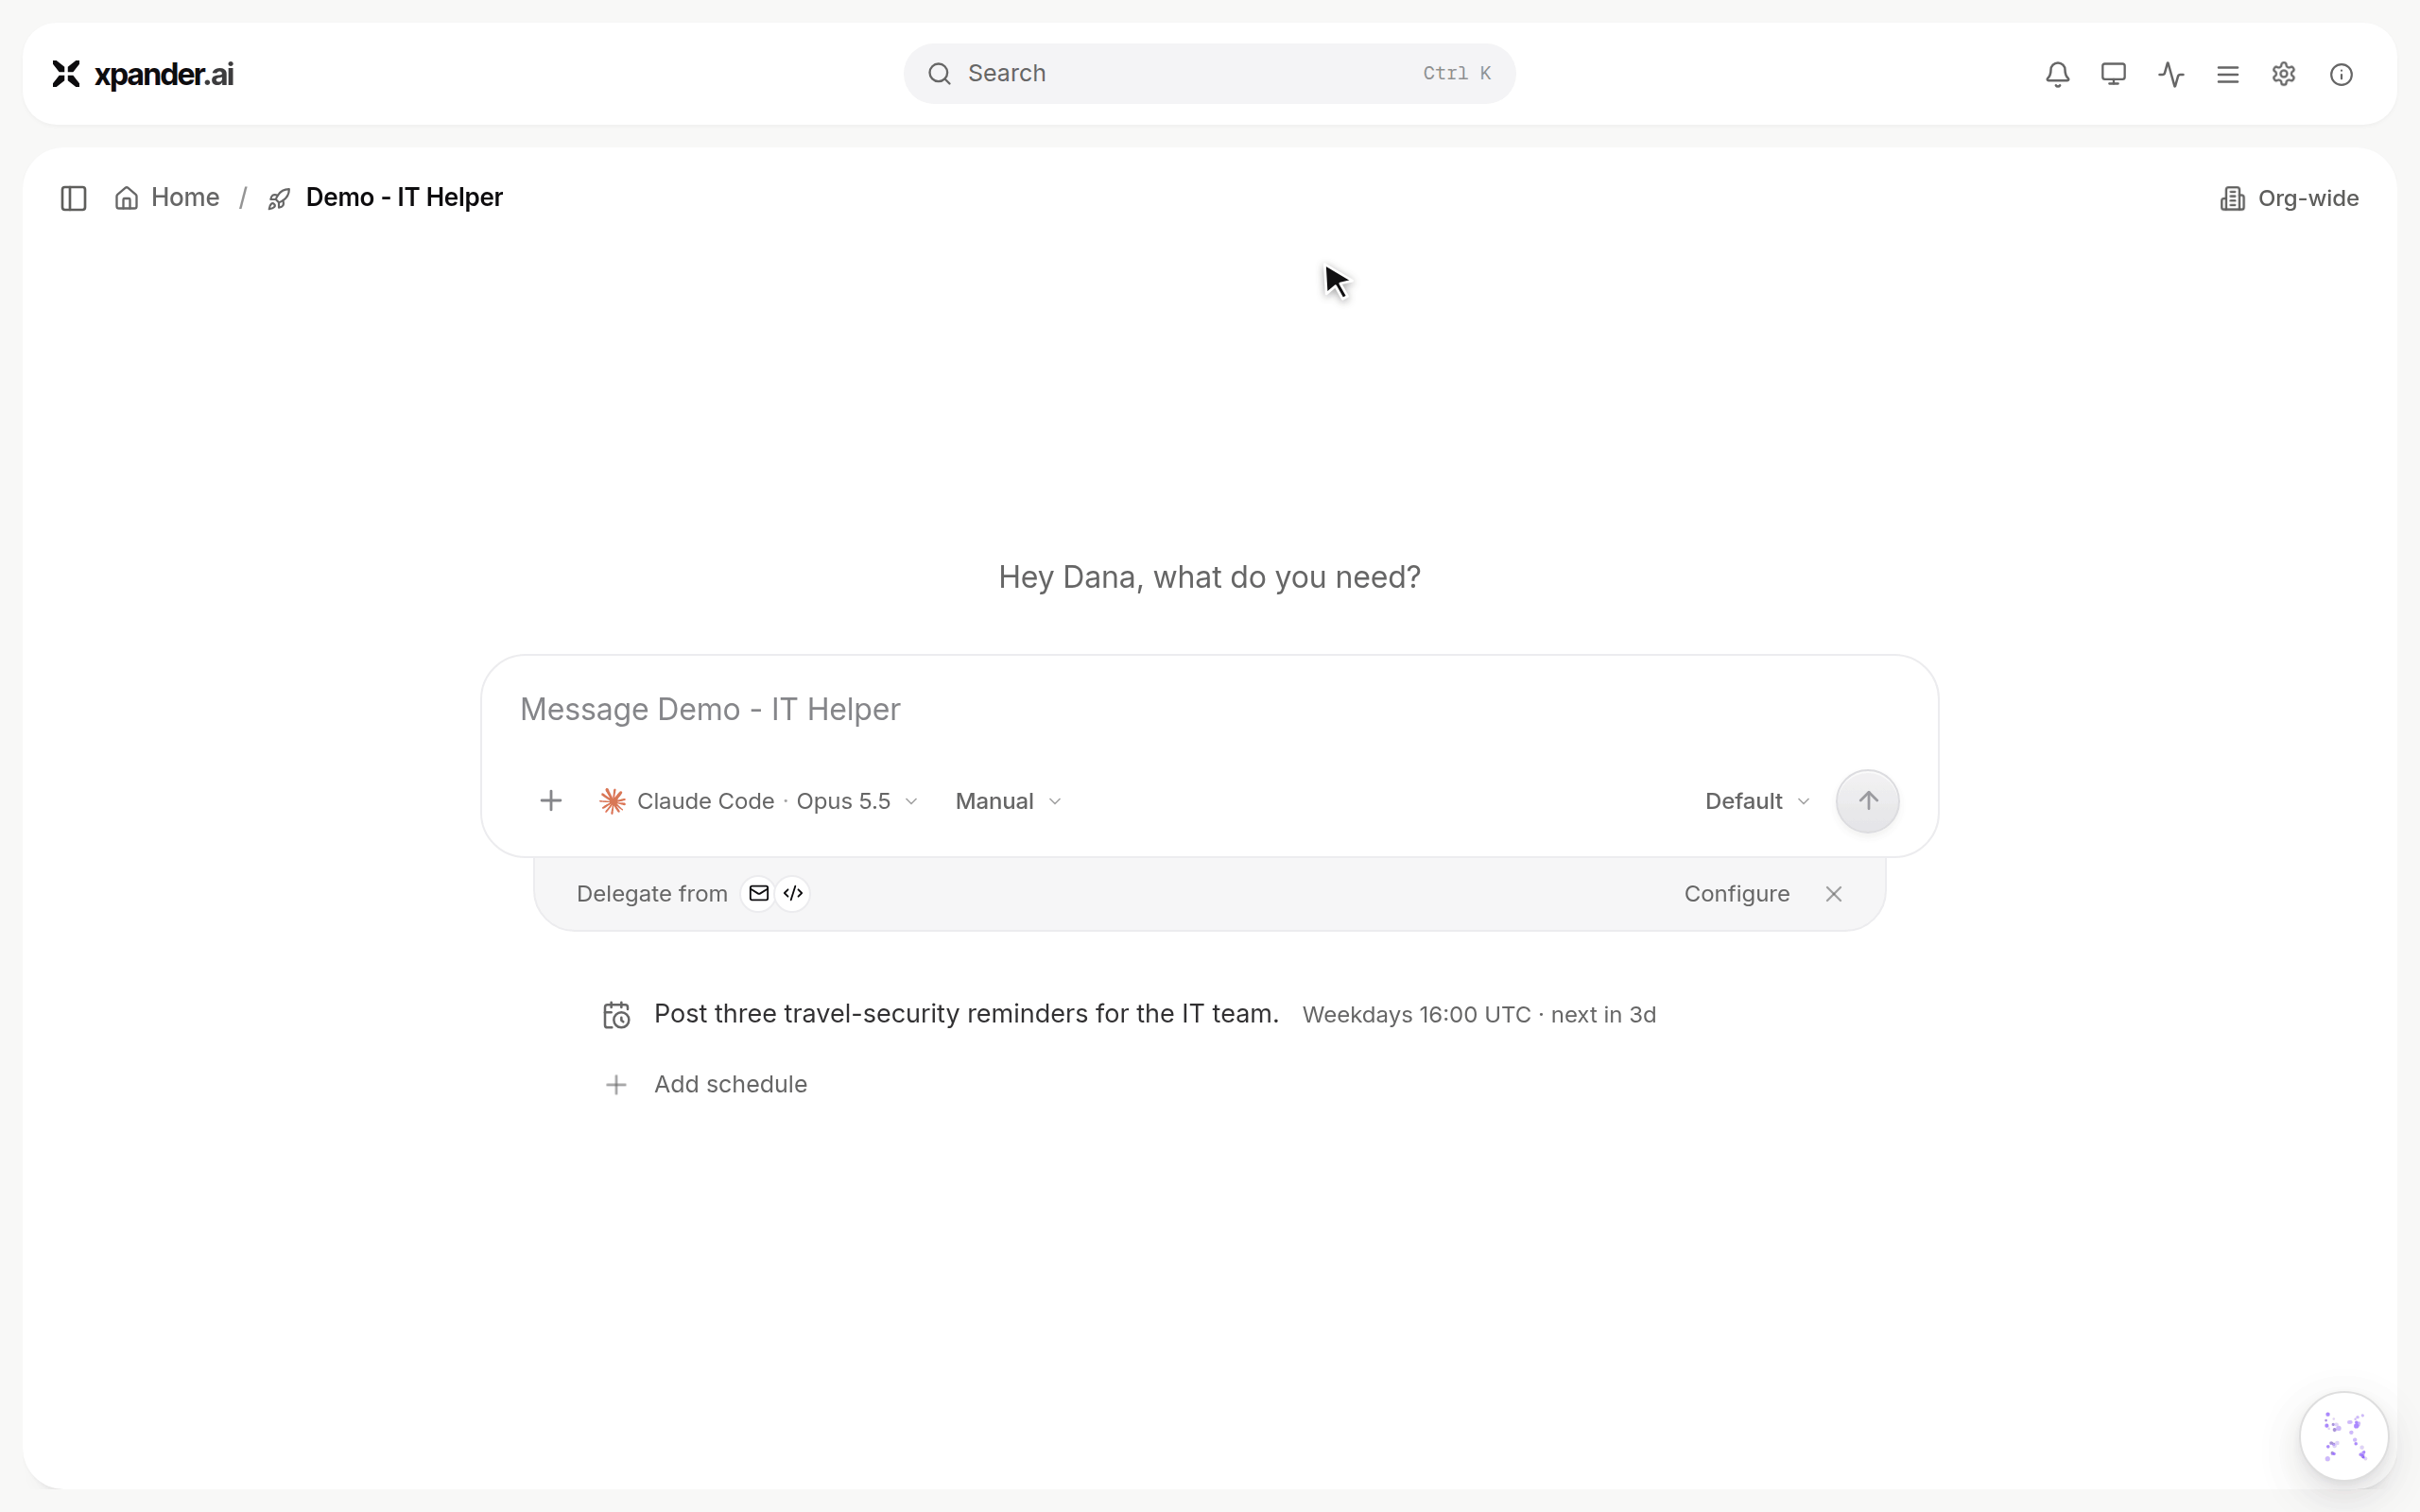Screen dimensions: 2420x1512
Task: Expand the Manual mode dropdown
Action: pos(1008,801)
